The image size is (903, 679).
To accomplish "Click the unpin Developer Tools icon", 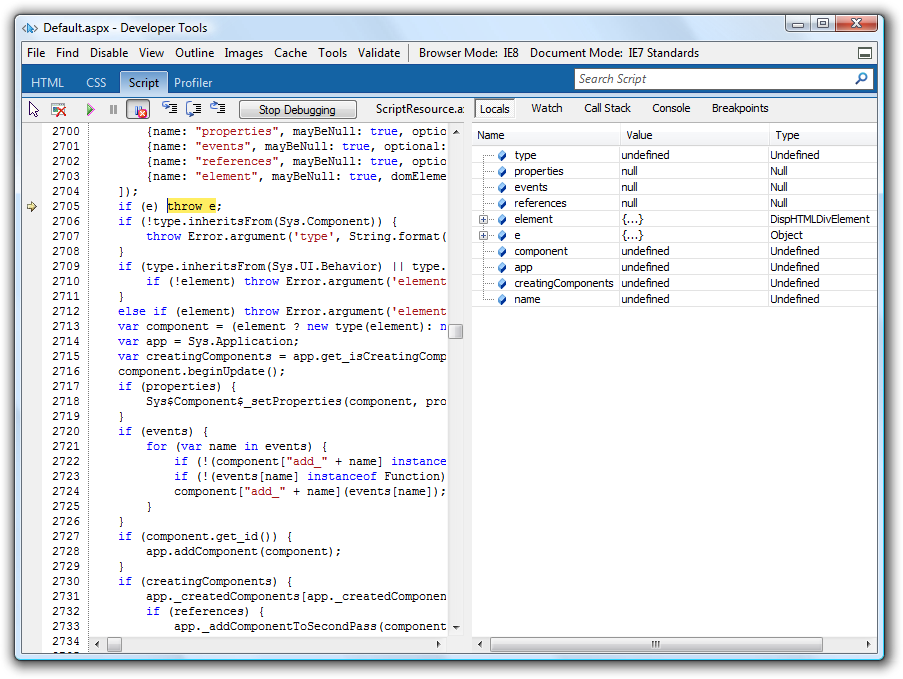I will [865, 53].
